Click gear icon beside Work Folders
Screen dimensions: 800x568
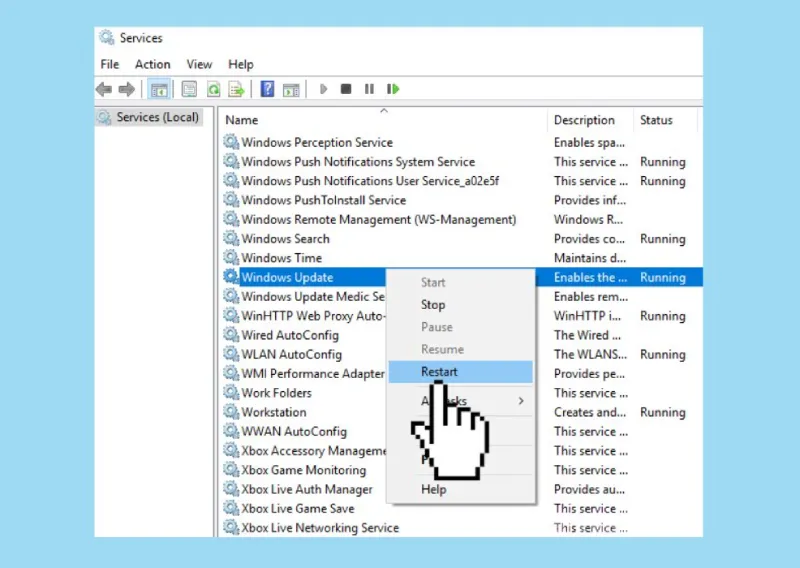231,392
